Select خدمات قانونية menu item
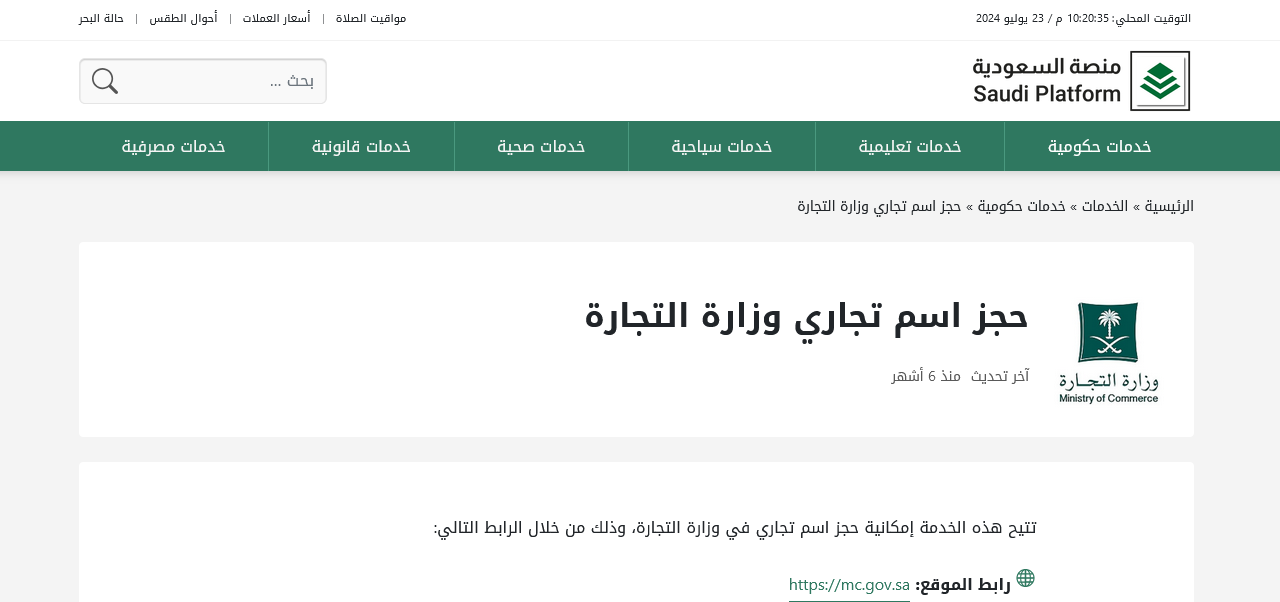Viewport: 1280px width, 602px height. pyautogui.click(x=361, y=147)
